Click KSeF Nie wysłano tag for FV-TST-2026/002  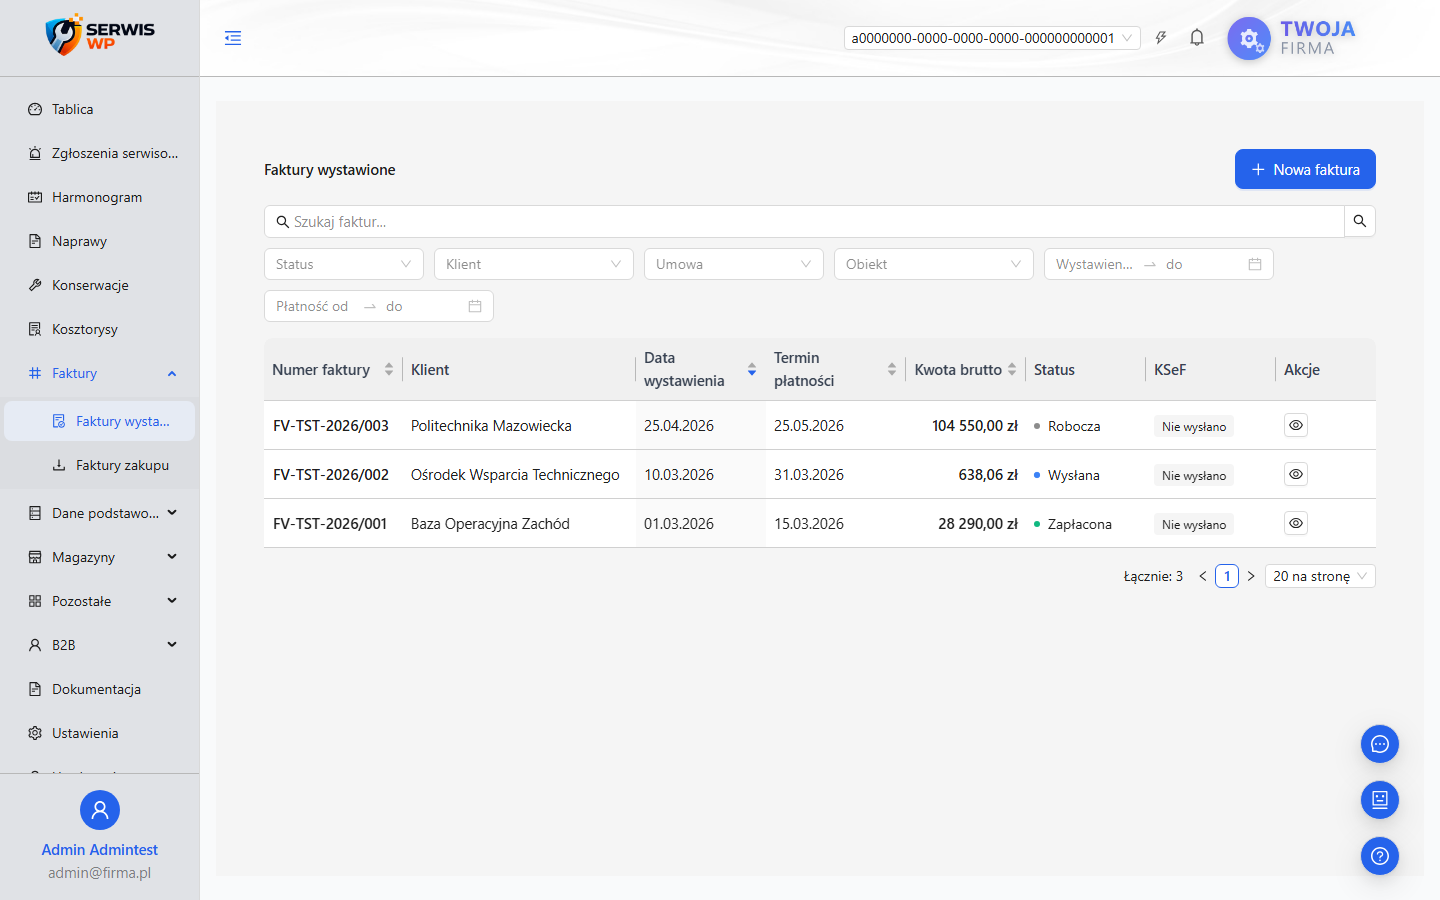pyautogui.click(x=1194, y=475)
